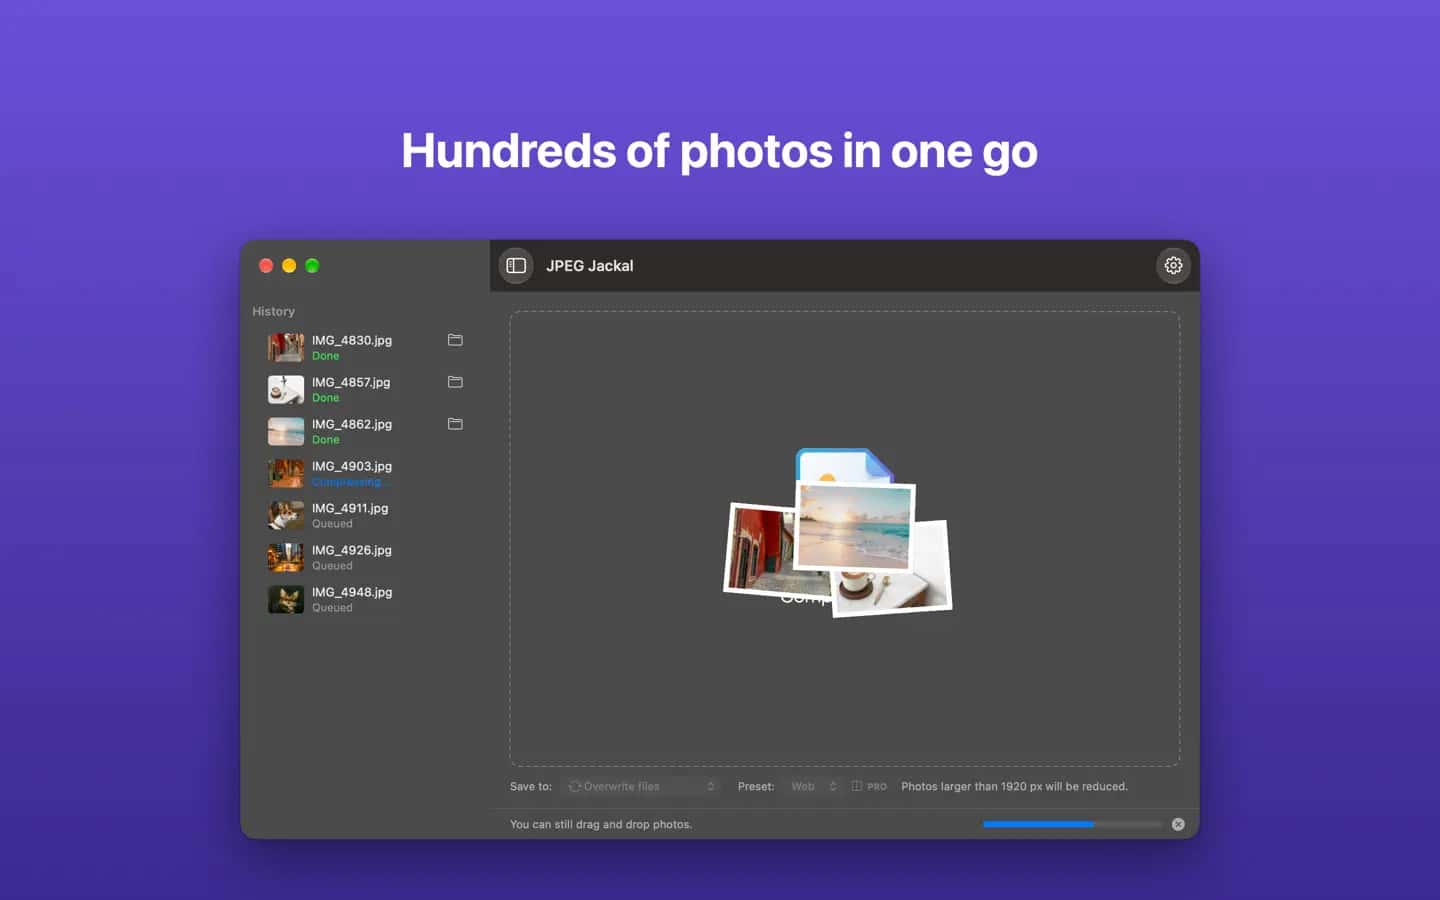Show IMG_4830.jpg in folder
This screenshot has width=1440, height=900.
tap(455, 340)
